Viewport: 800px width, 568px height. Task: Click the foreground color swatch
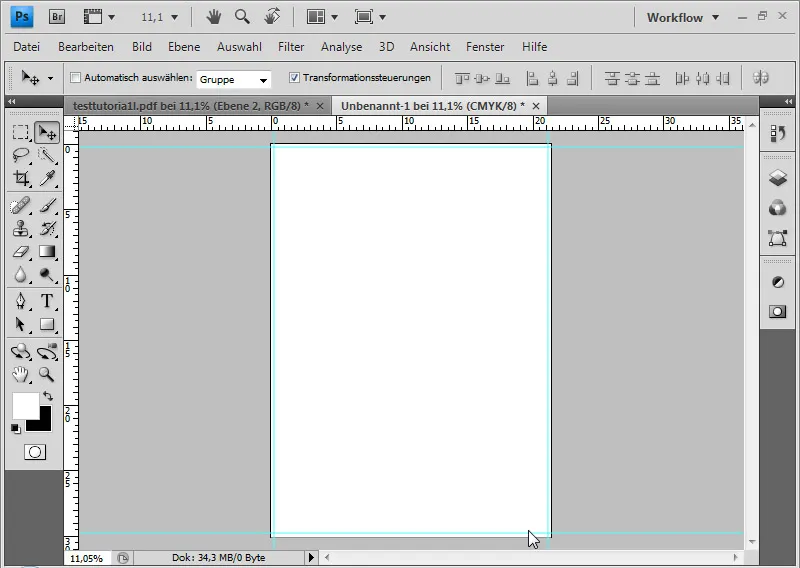point(26,405)
